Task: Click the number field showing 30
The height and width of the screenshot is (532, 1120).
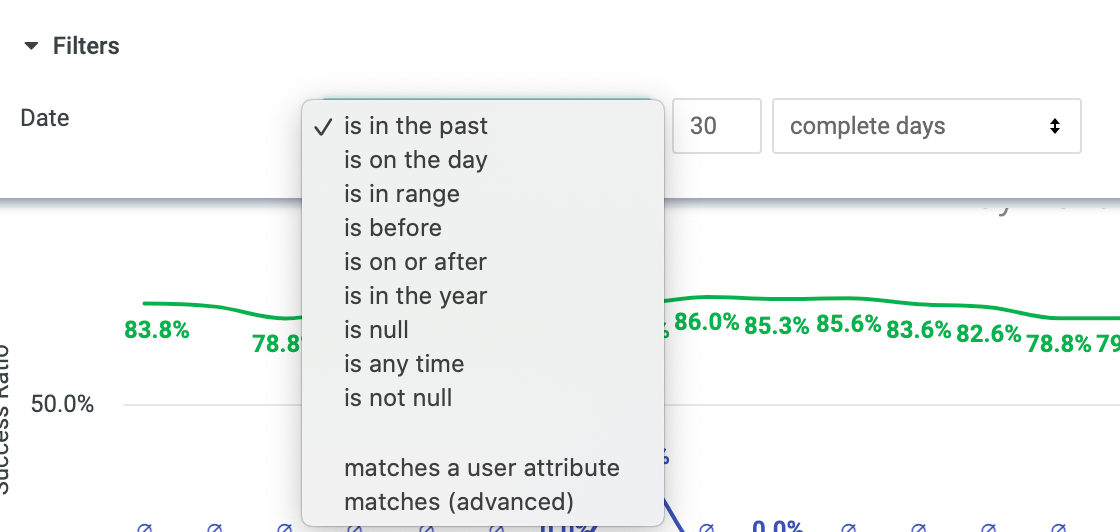Action: (716, 126)
